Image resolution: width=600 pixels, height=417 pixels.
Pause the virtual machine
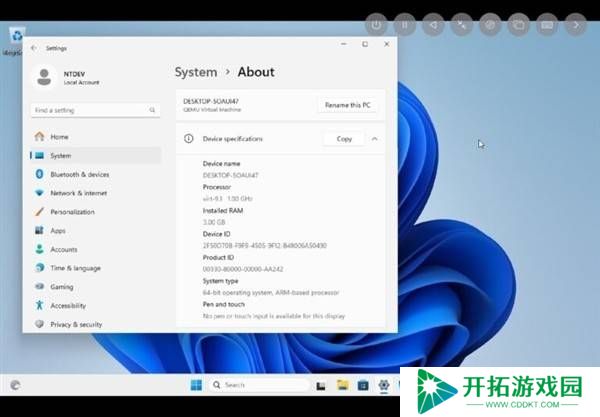[404, 25]
